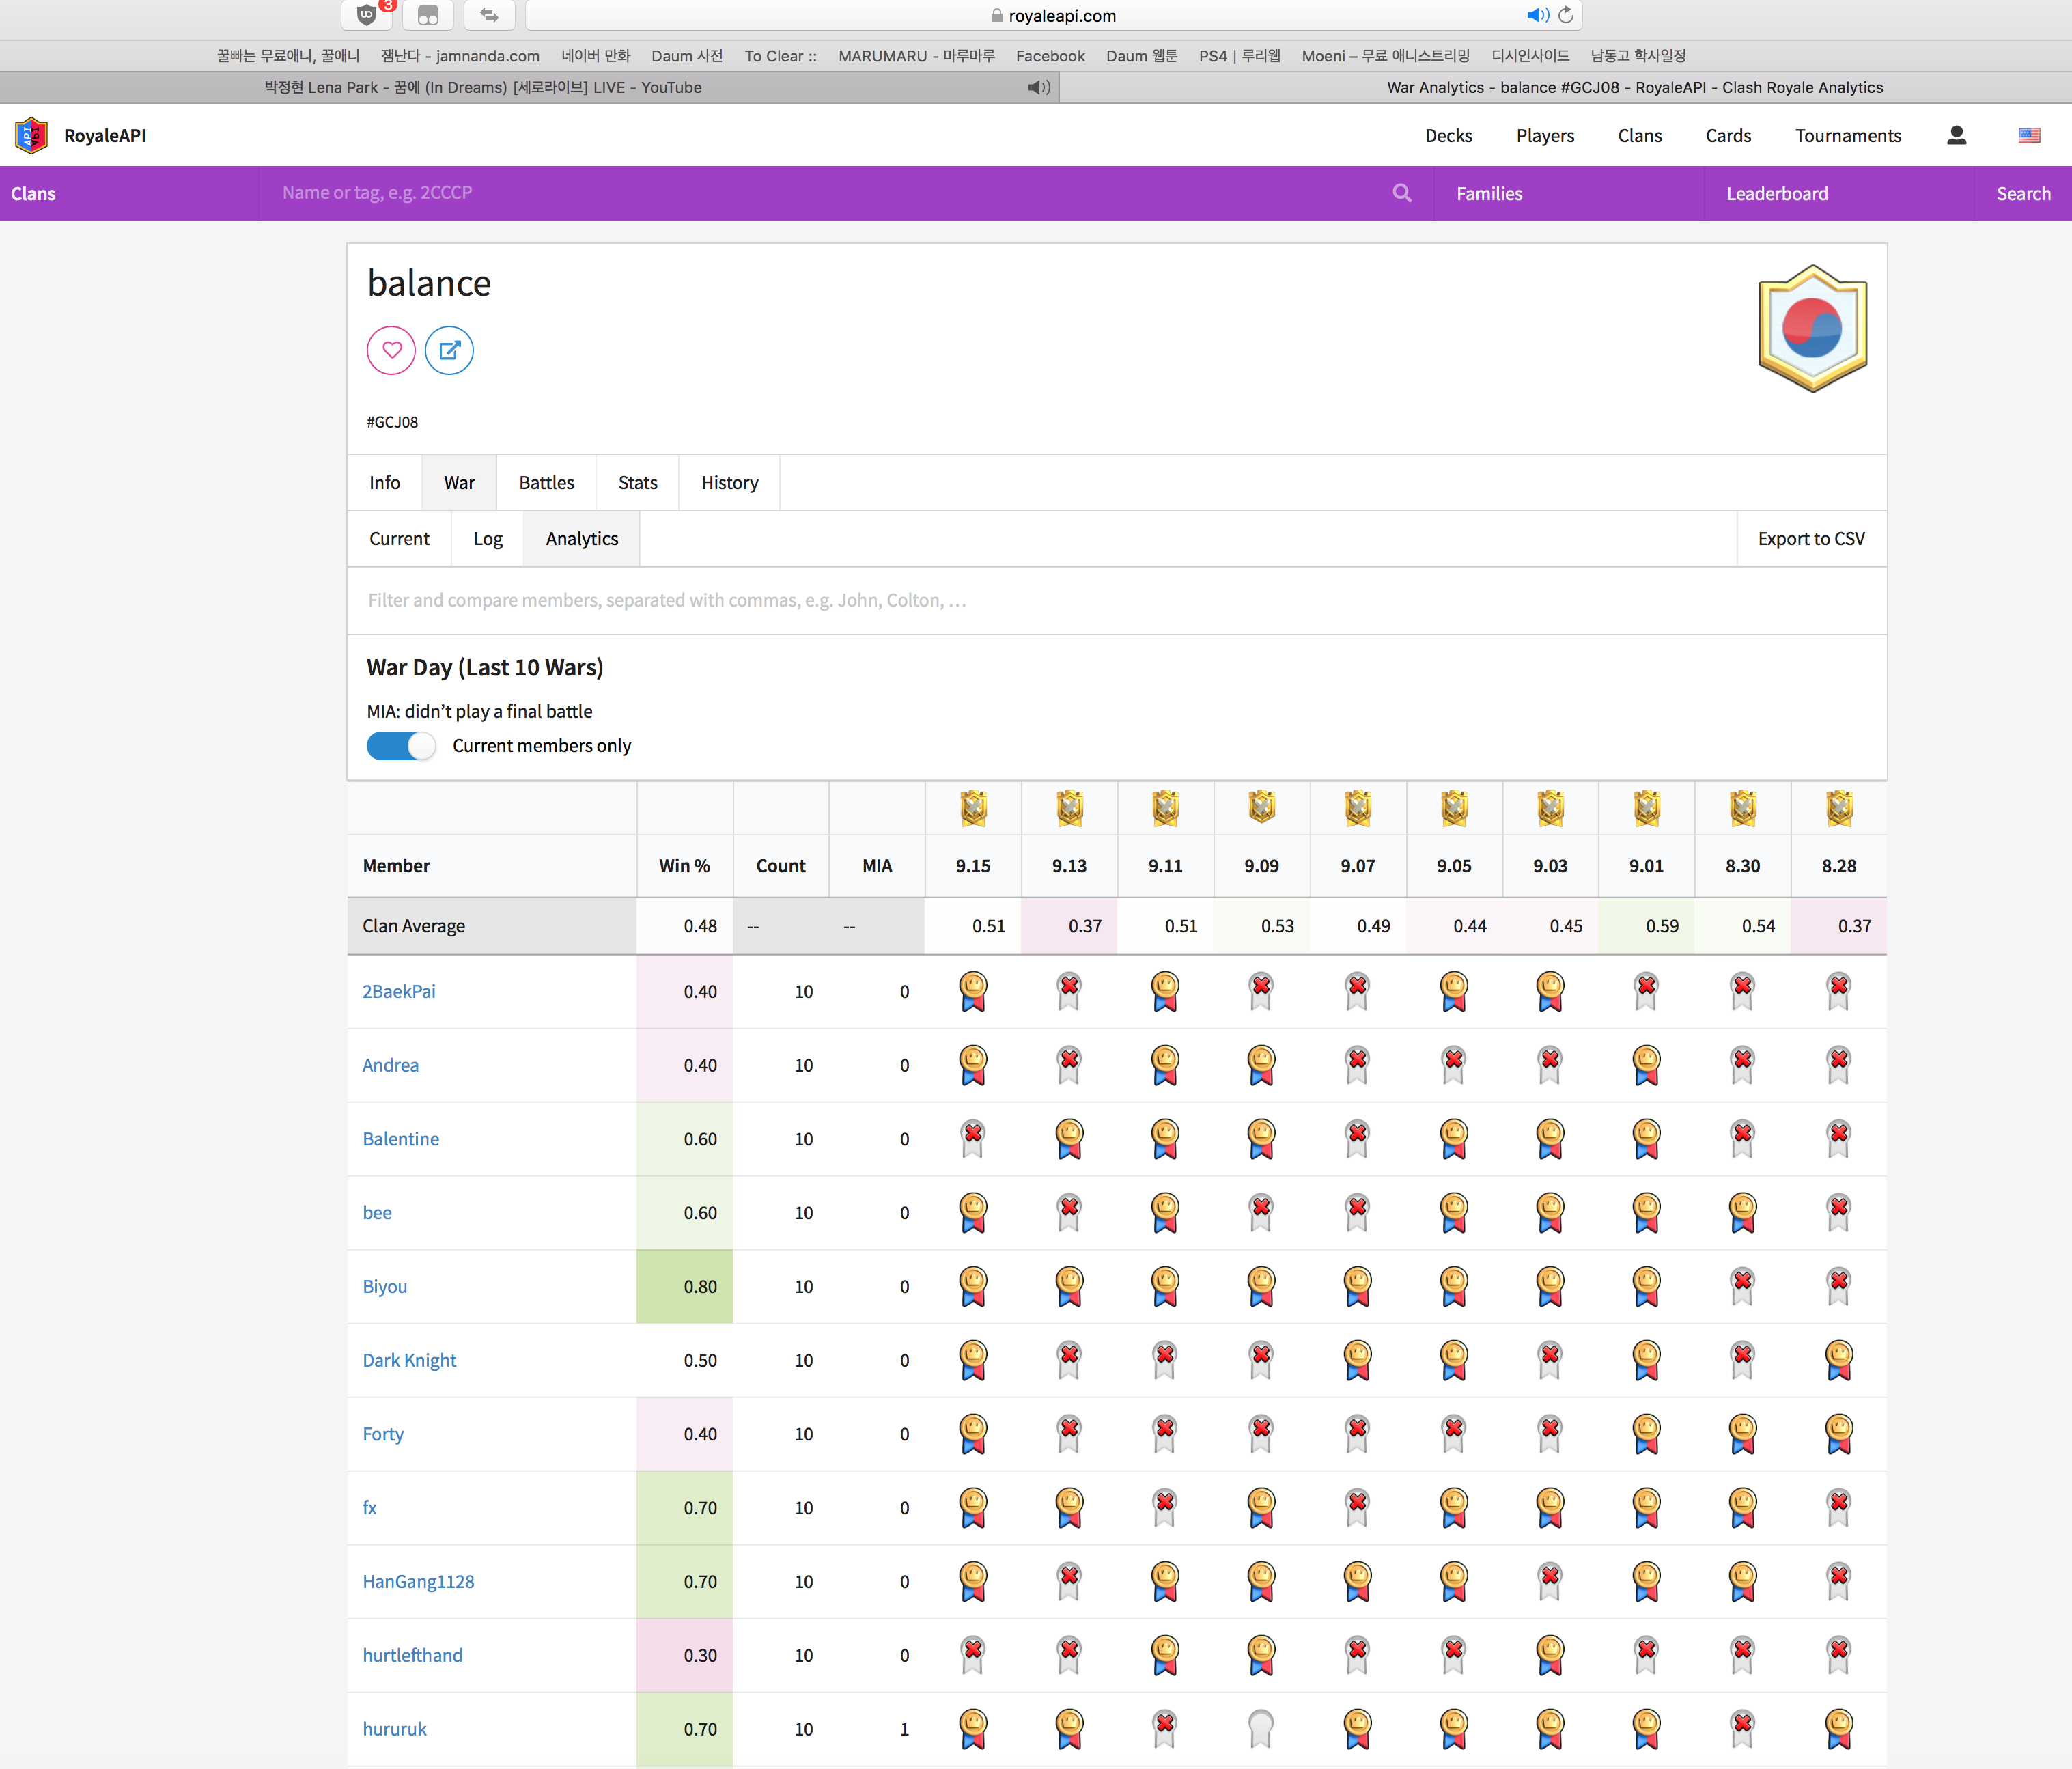Click the Leaderboard link in purple bar
2072x1769 pixels.
click(x=1777, y=194)
